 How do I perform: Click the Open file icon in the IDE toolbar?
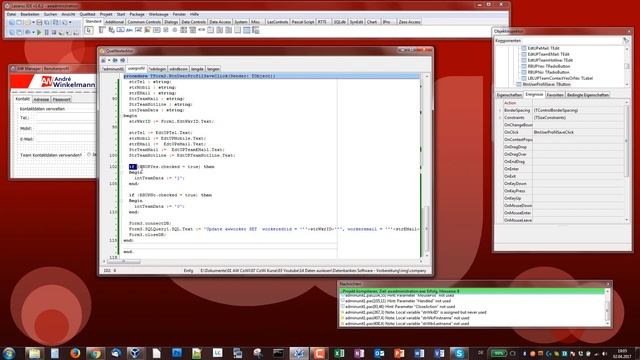[27, 22]
